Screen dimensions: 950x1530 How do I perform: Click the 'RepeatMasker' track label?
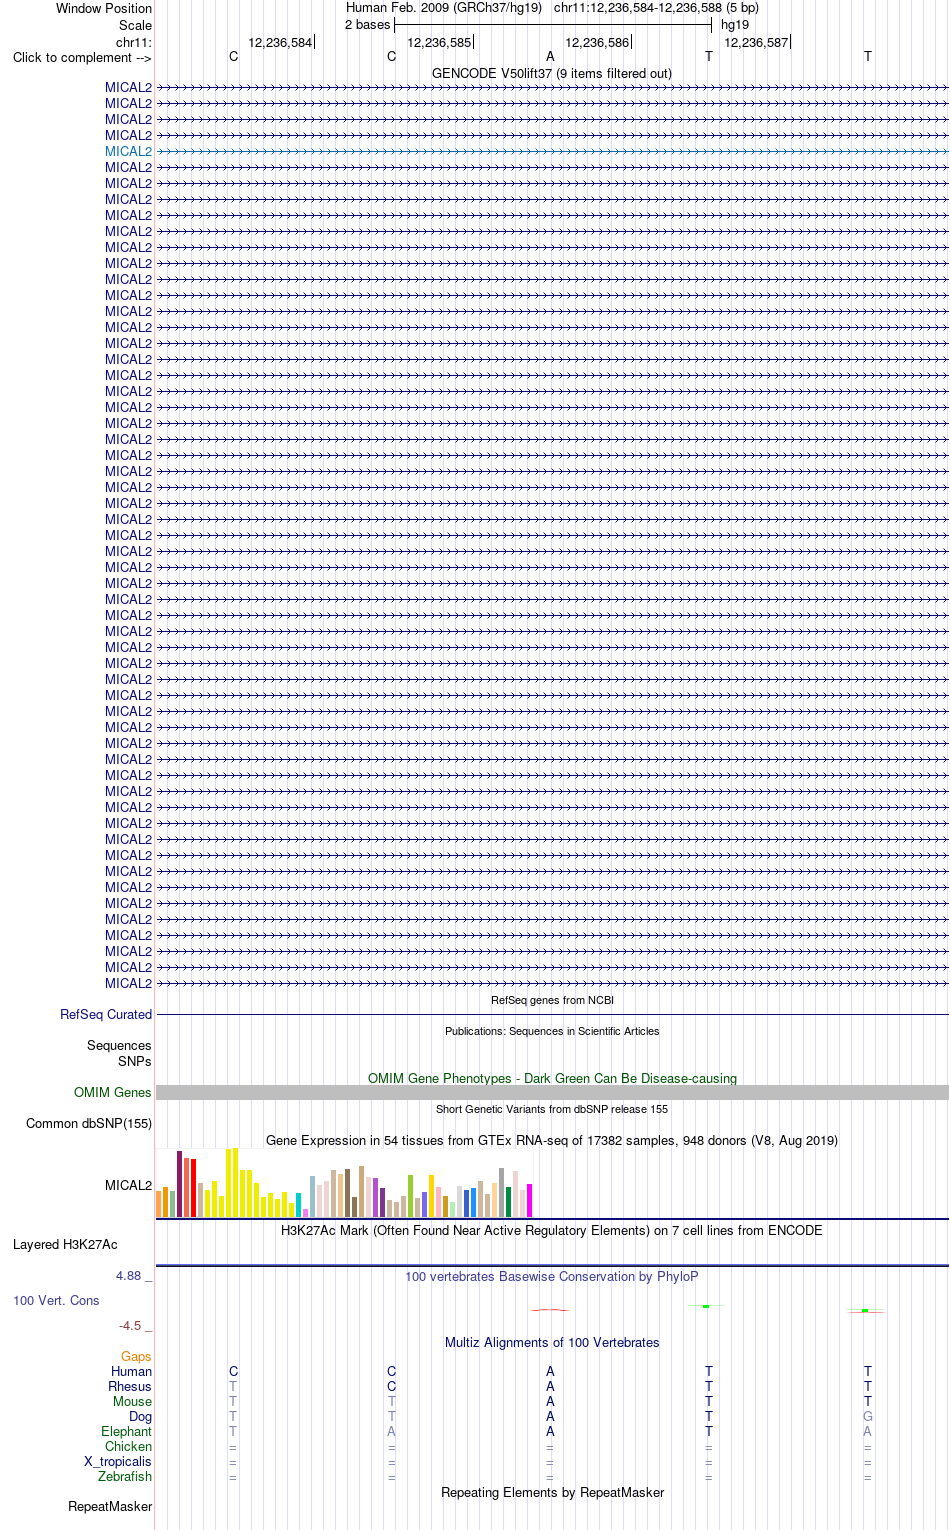[x=110, y=1507]
